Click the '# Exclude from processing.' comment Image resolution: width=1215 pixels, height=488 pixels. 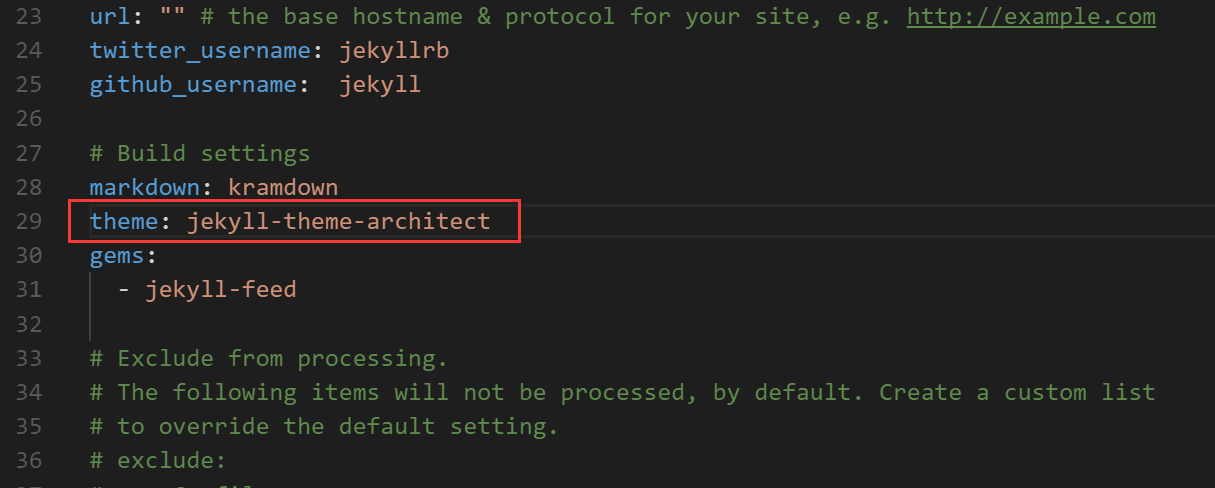pyautogui.click(x=269, y=358)
